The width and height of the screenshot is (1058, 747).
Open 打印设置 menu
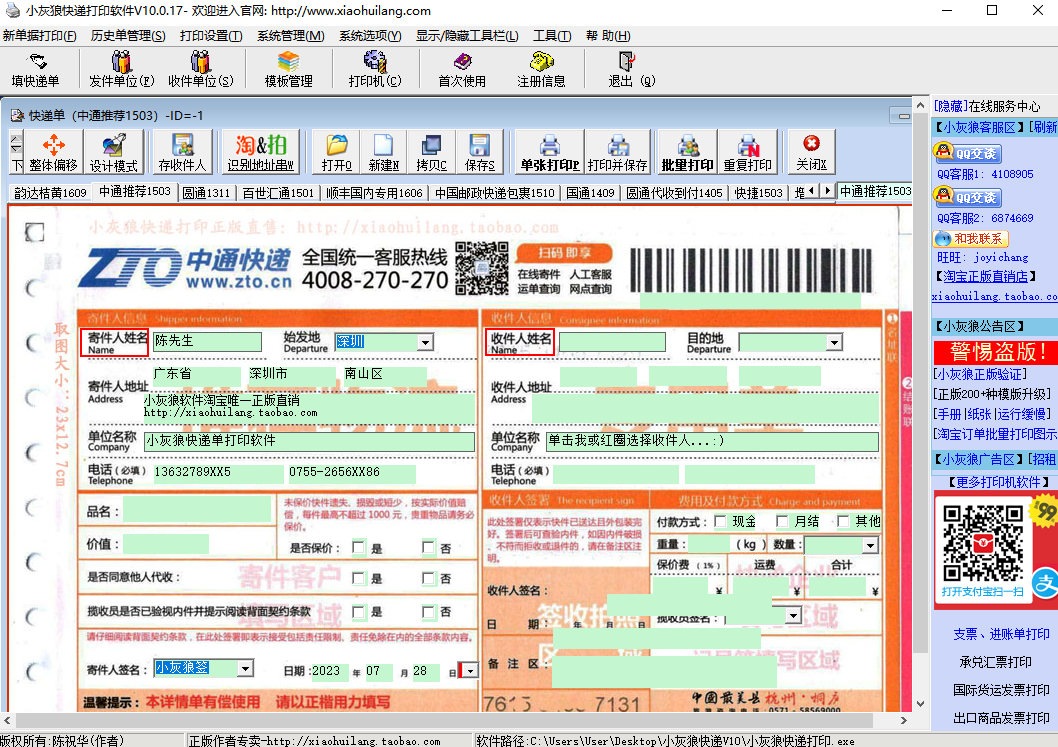point(211,36)
